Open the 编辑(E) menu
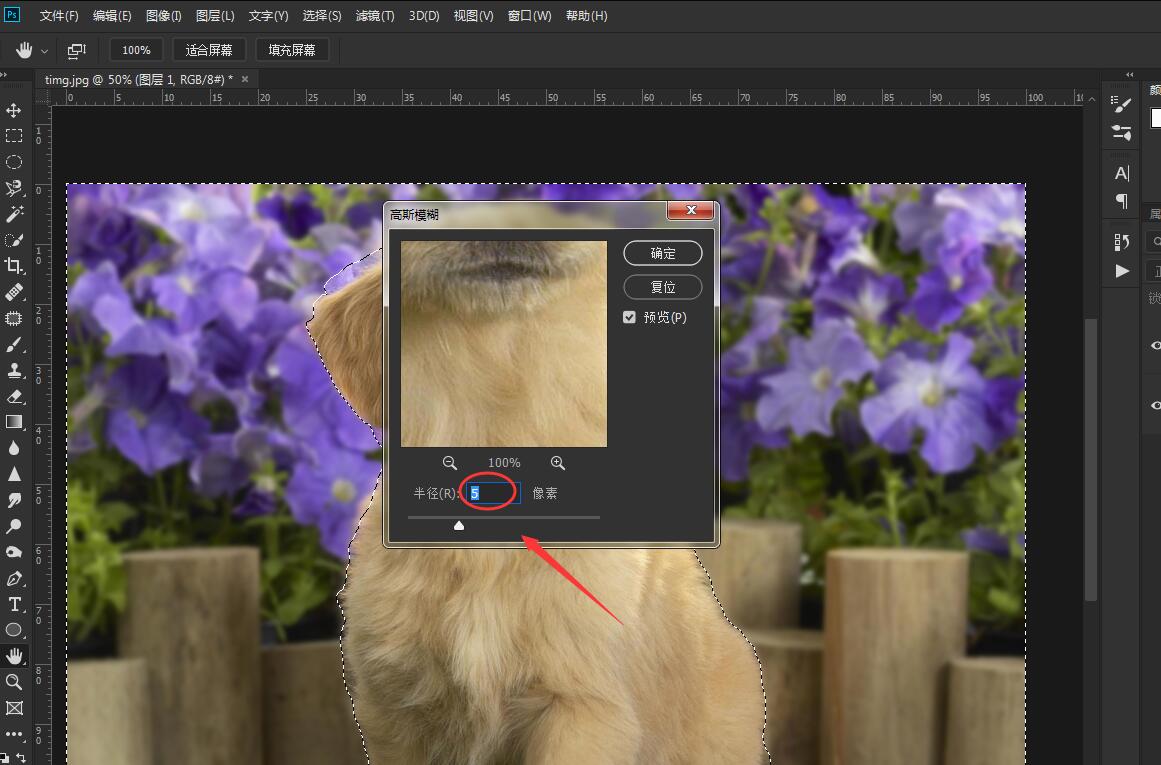1161x765 pixels. pyautogui.click(x=112, y=16)
